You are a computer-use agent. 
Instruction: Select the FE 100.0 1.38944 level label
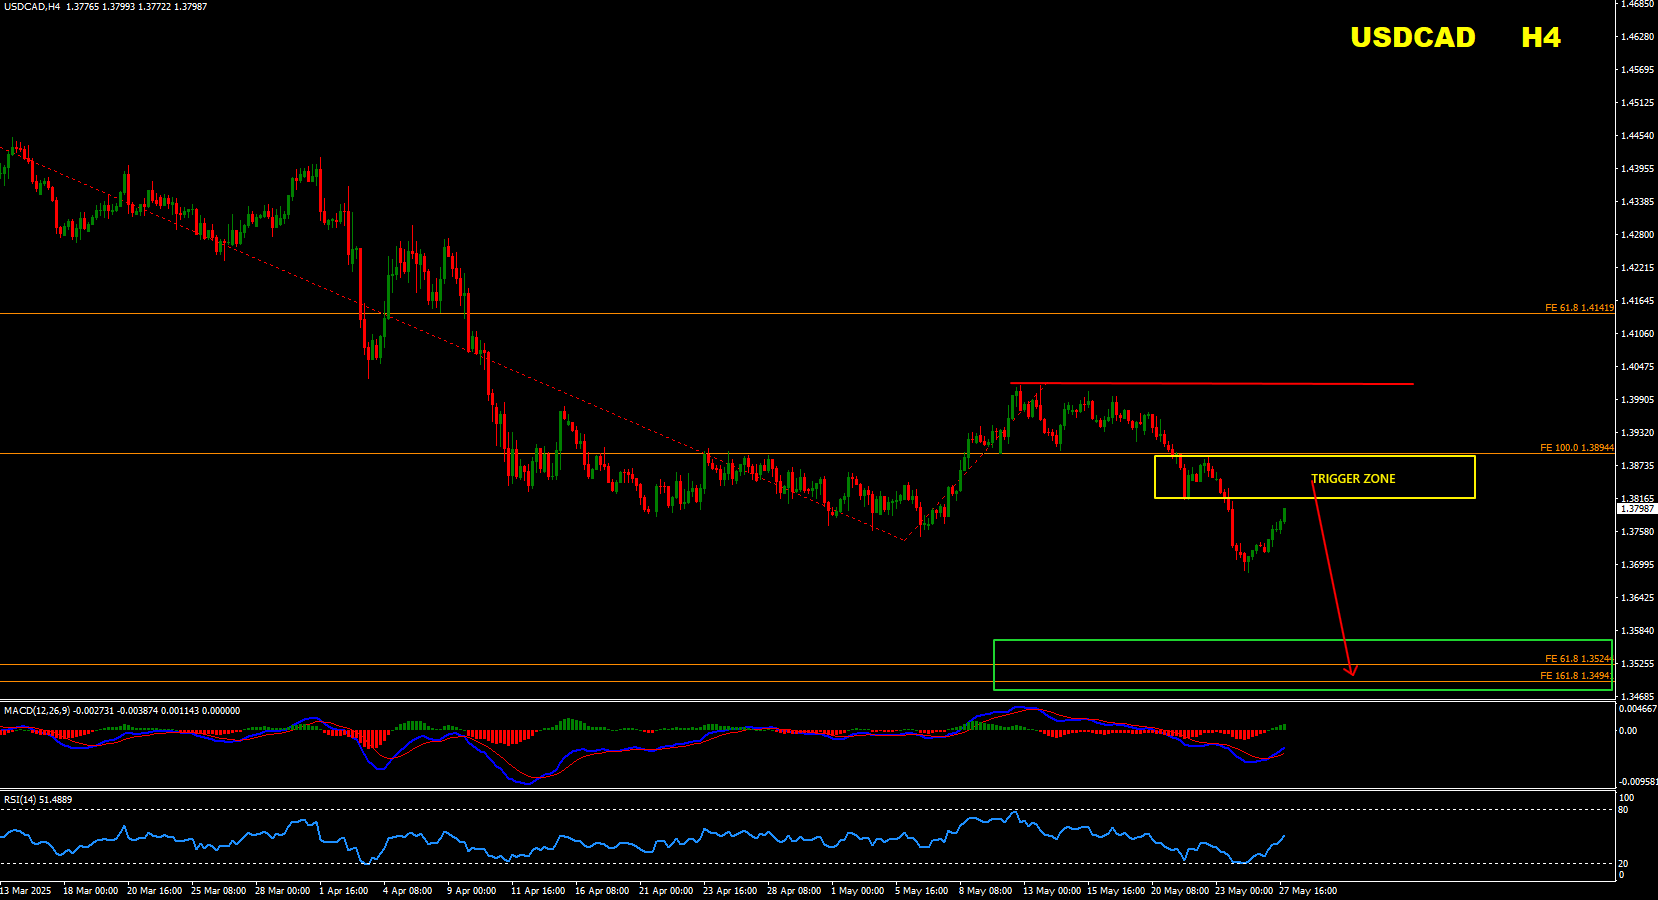(1576, 448)
